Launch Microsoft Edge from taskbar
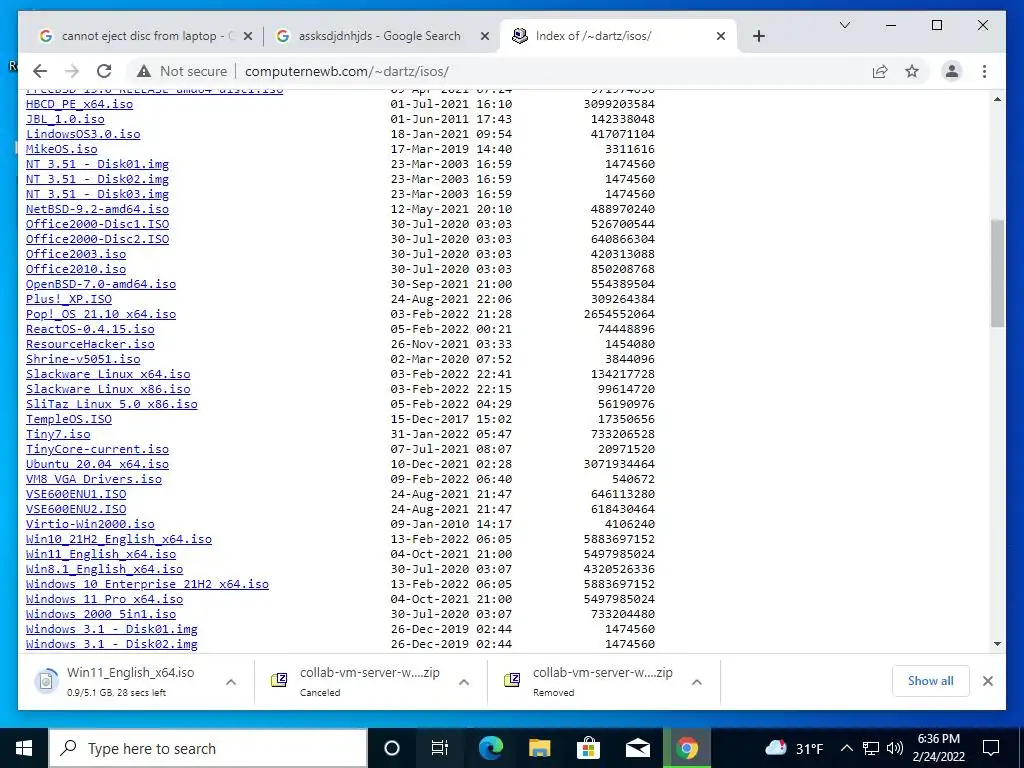The width and height of the screenshot is (1024, 768). pos(490,748)
